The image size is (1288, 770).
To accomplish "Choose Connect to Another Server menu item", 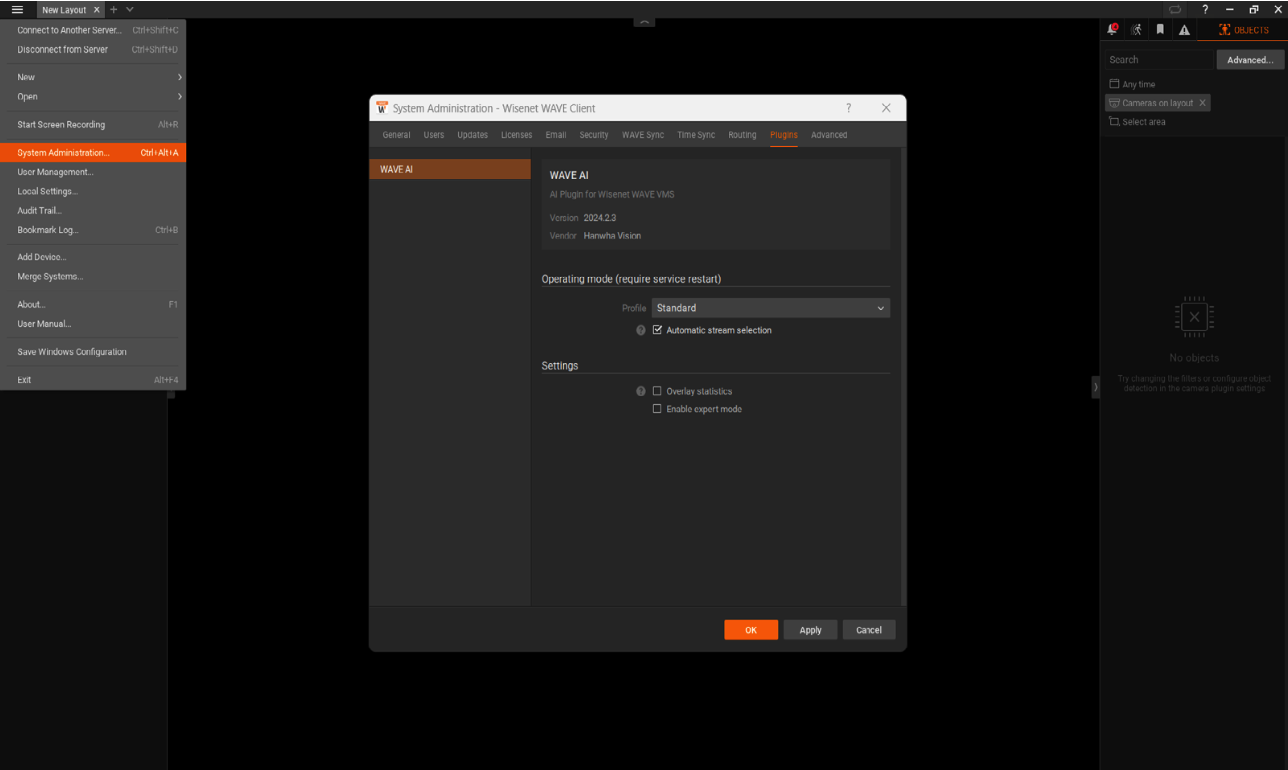I will point(93,30).
